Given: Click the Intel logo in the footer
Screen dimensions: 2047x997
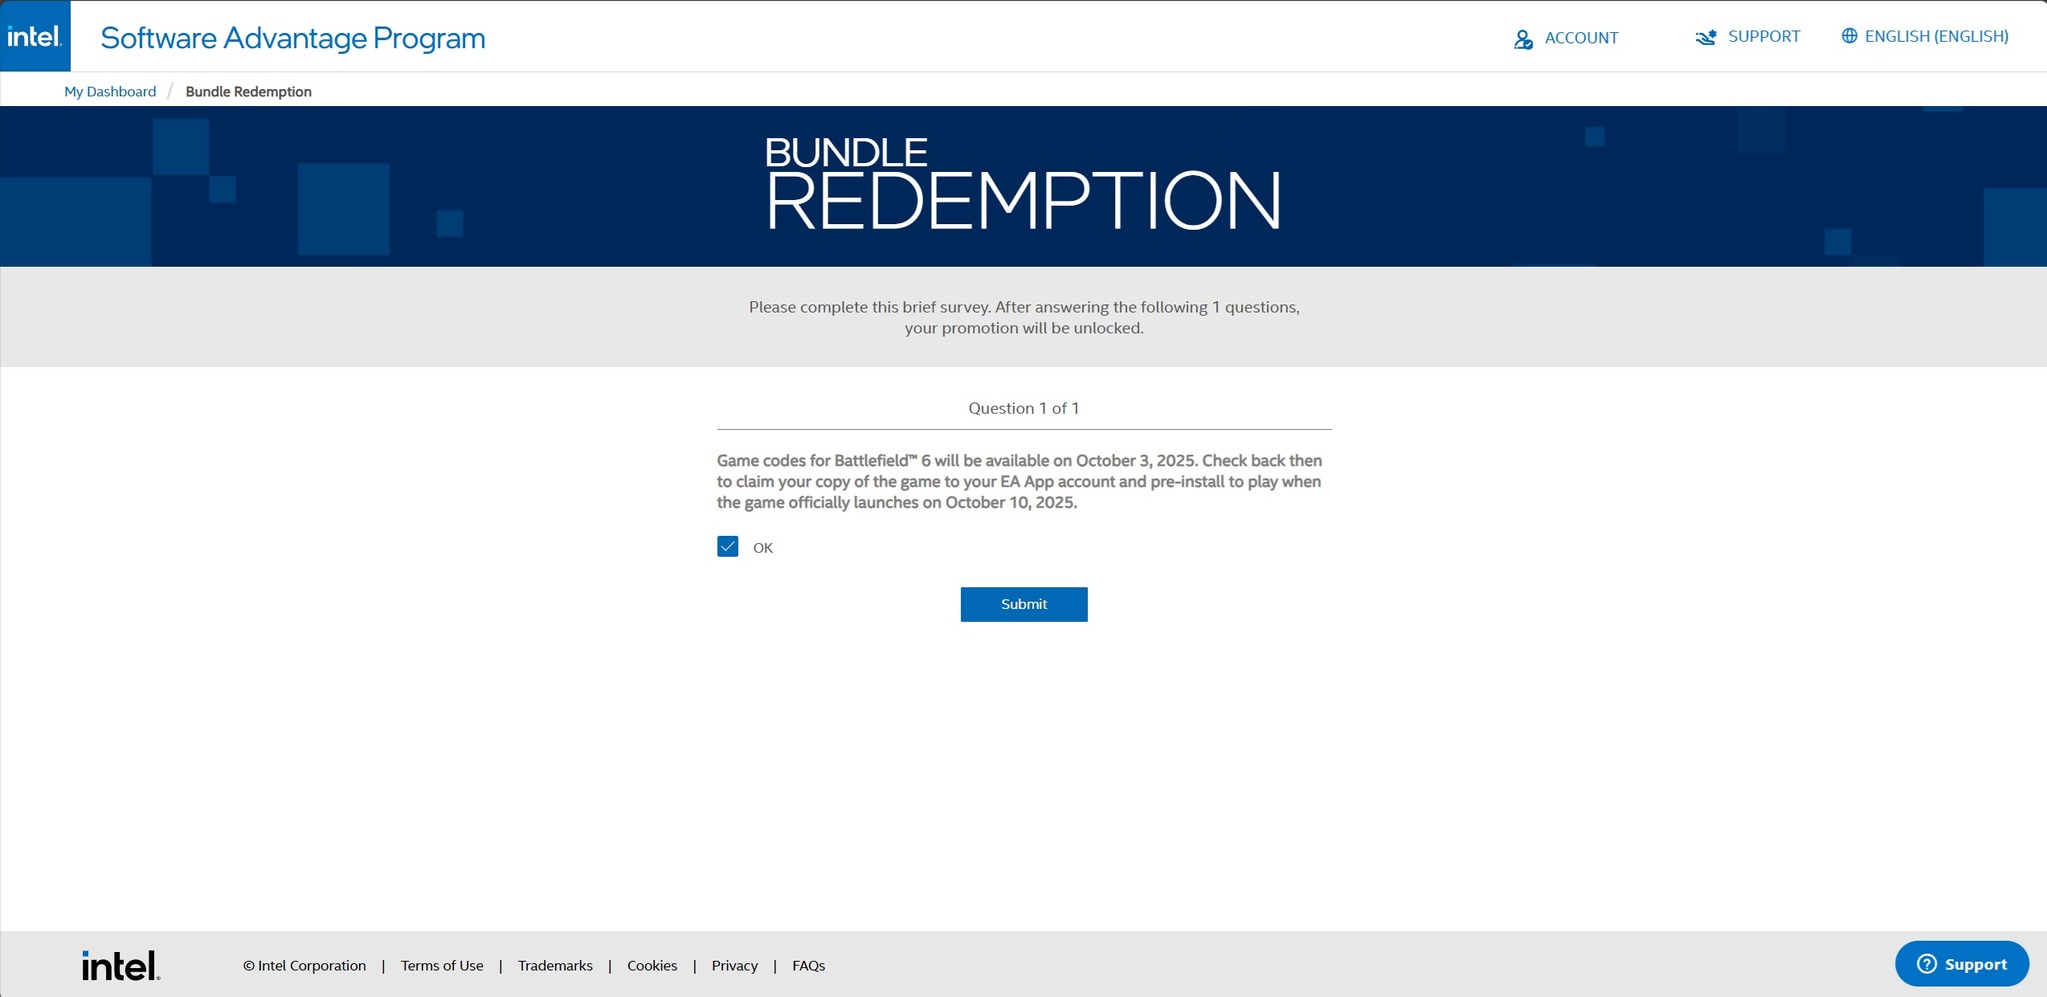Looking at the screenshot, I should pos(121,965).
